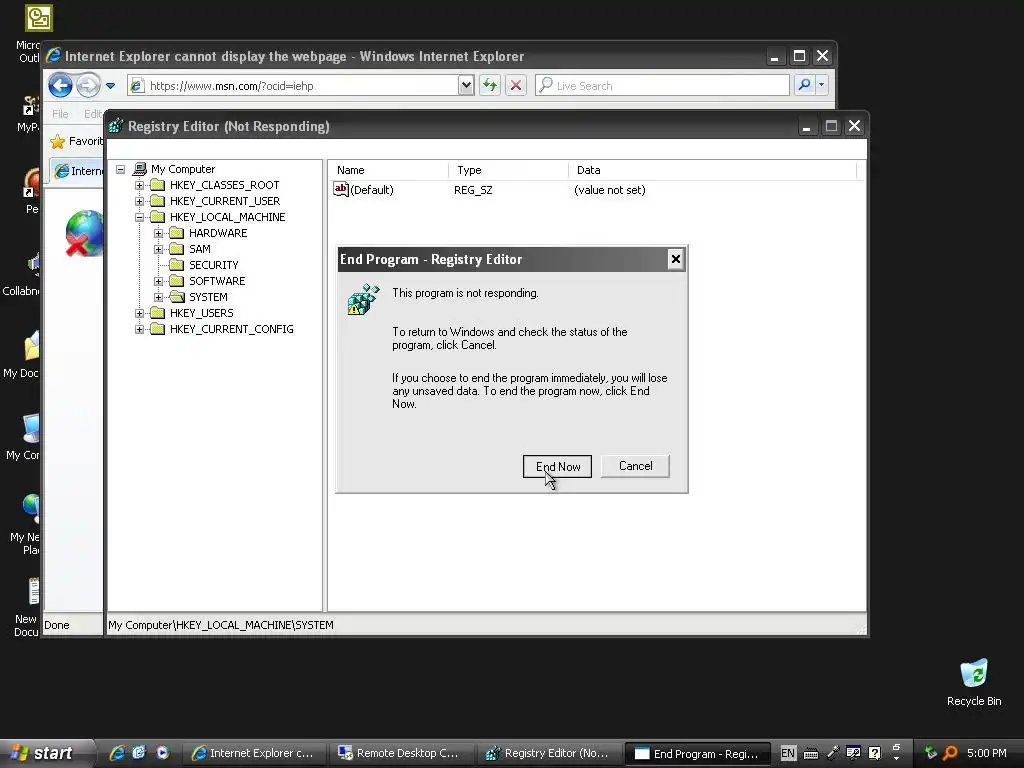Select HKEY_LOCAL_MACHINE label in tree
Image resolution: width=1024 pixels, height=768 pixels.
227,217
